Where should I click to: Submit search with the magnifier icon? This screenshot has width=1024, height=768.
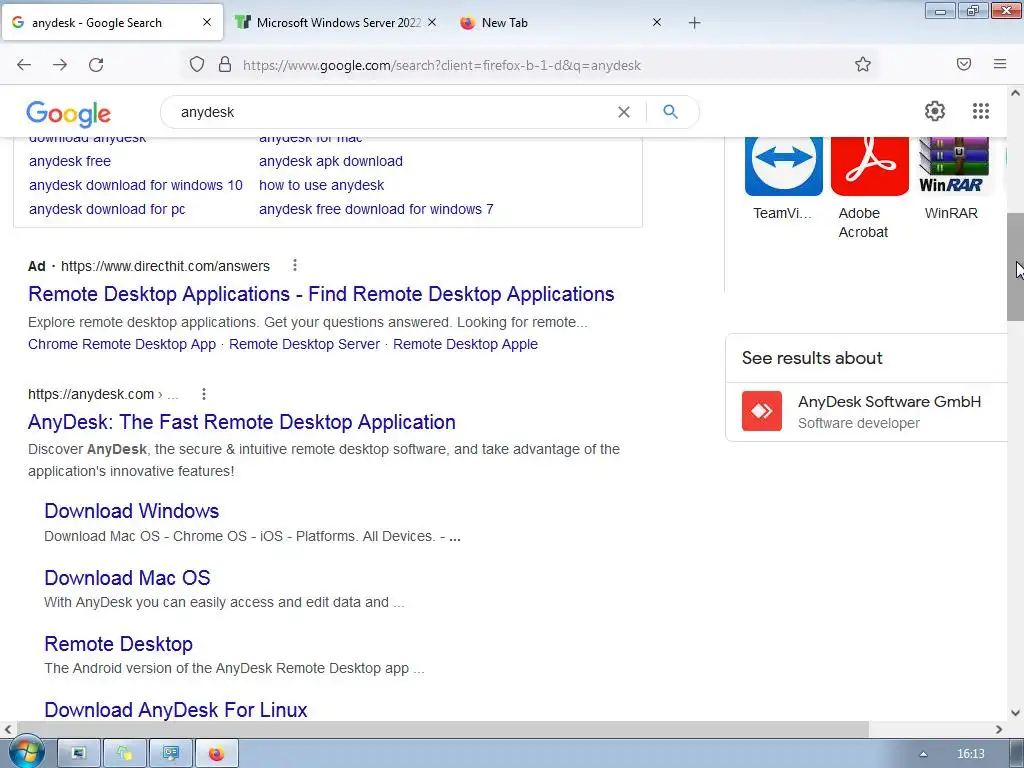[670, 112]
